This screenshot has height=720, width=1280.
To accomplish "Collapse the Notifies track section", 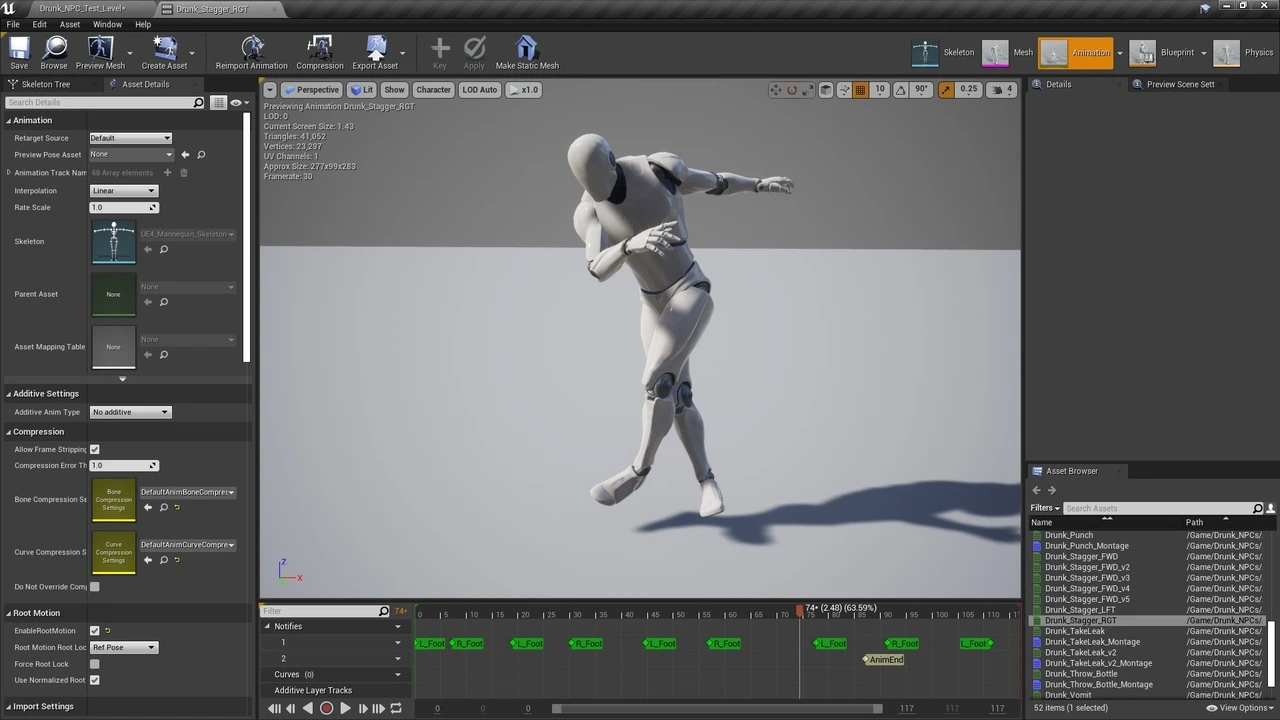I will [x=267, y=626].
